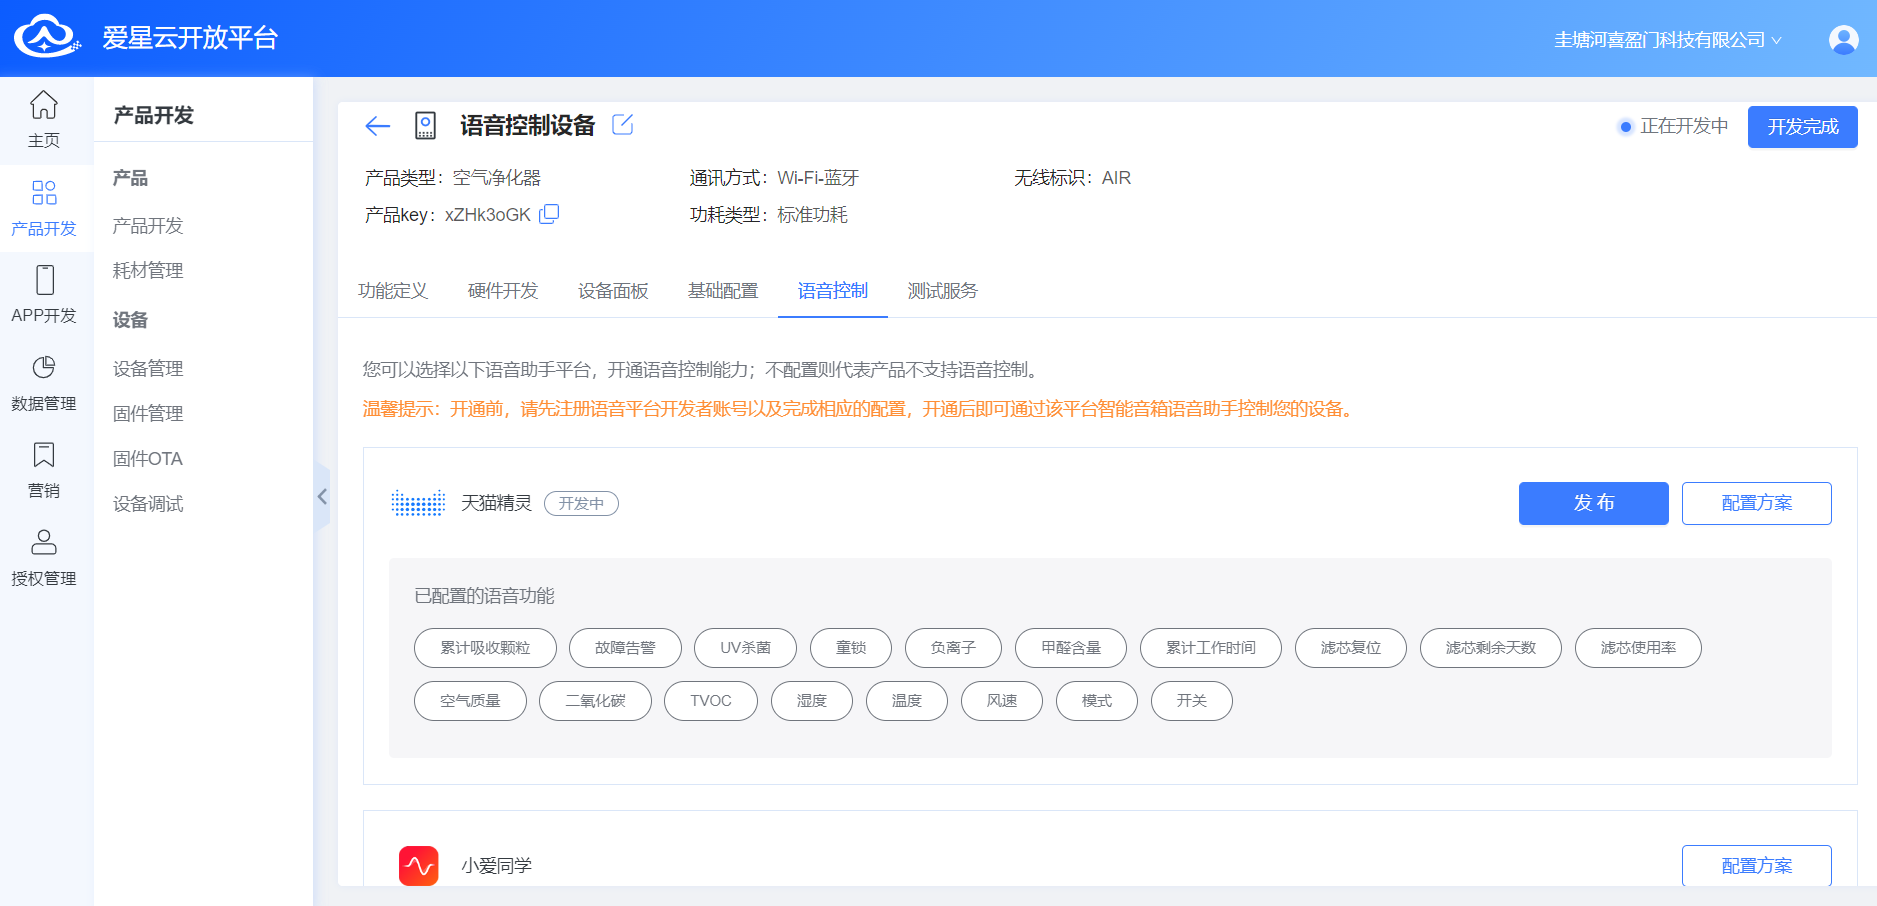Click the user avatar icon
Screen dimensions: 1877x906
pos(1843,39)
